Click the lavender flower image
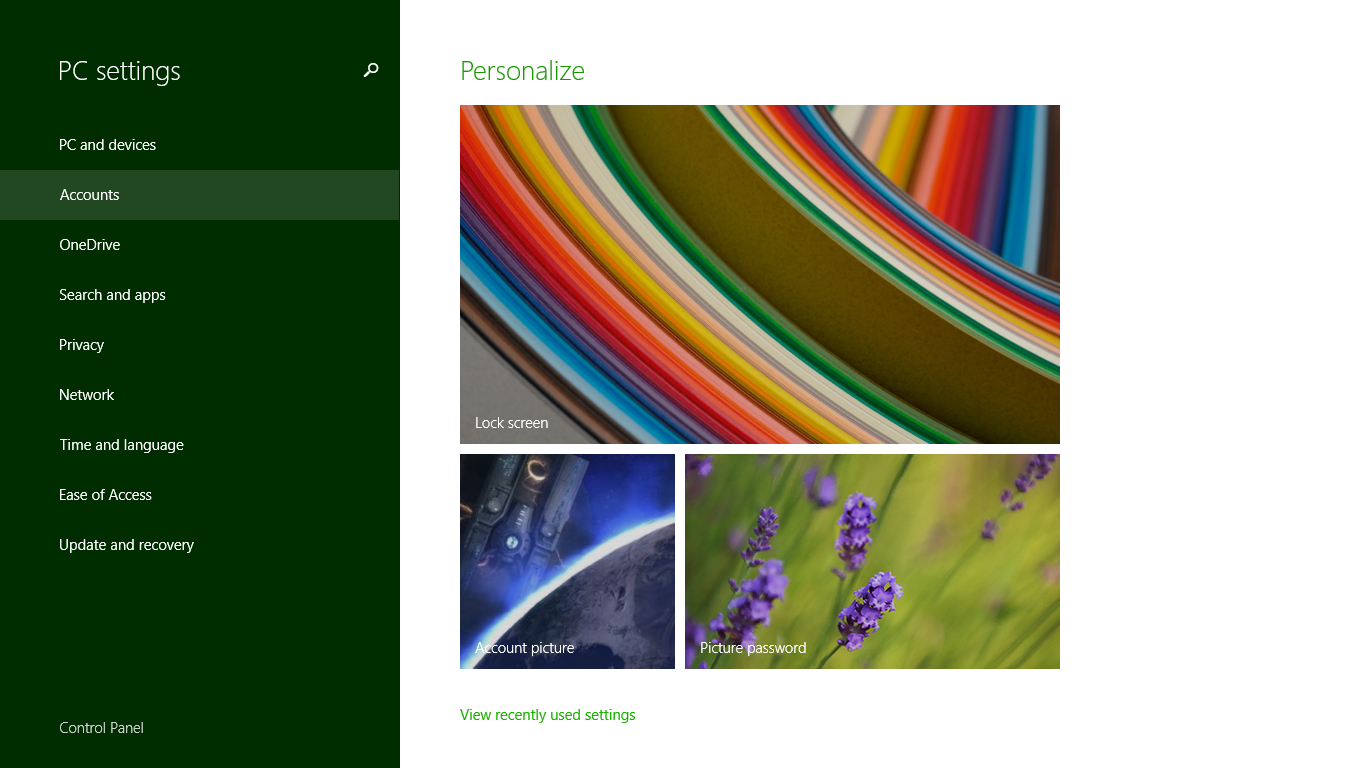The image size is (1360, 768). click(x=872, y=561)
